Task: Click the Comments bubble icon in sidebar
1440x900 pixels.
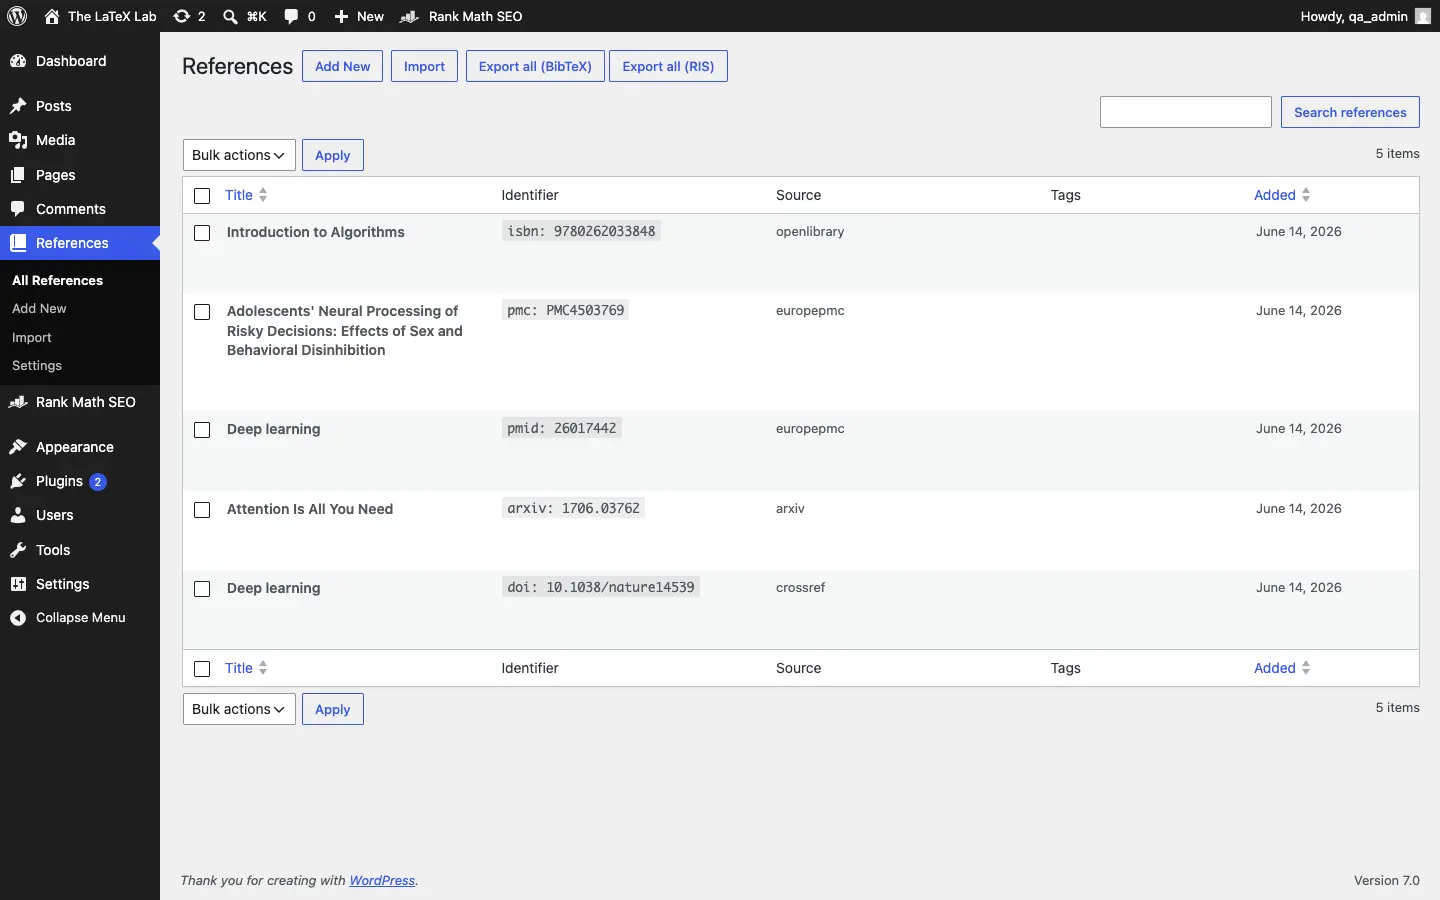Action: click(18, 209)
